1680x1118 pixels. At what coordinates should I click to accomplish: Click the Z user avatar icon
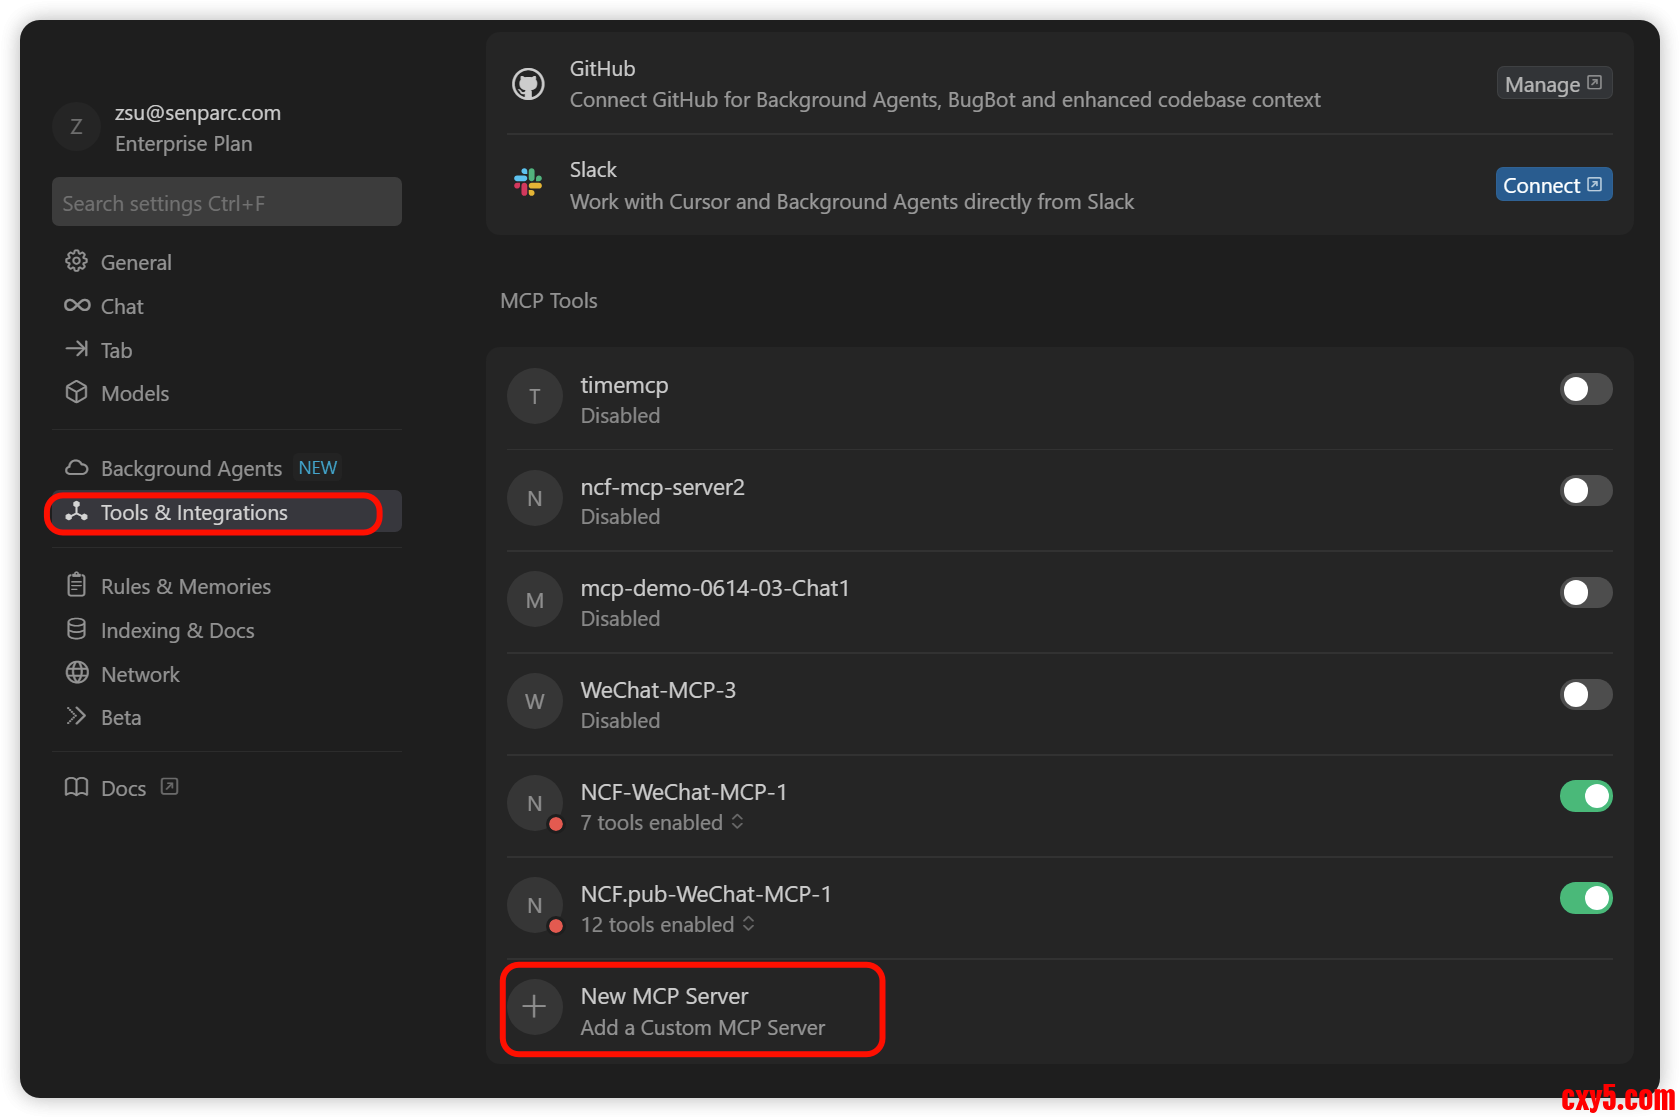tap(76, 127)
